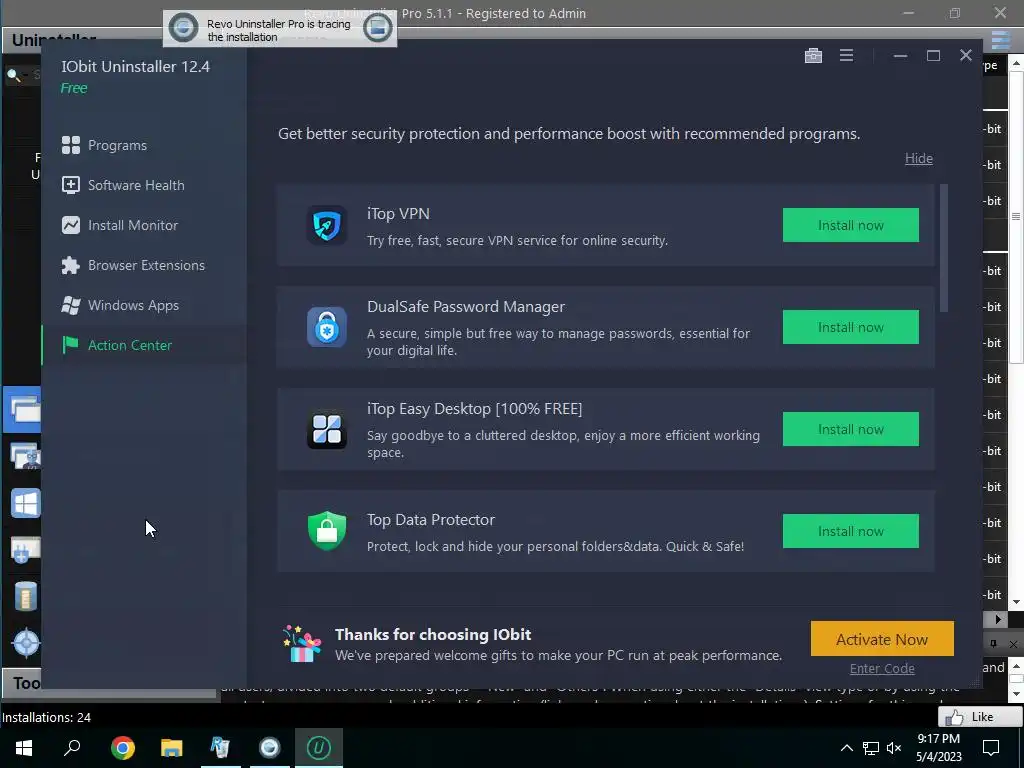Click the Revo panel close X icon
1024x768 pixels.
[x=1014, y=644]
